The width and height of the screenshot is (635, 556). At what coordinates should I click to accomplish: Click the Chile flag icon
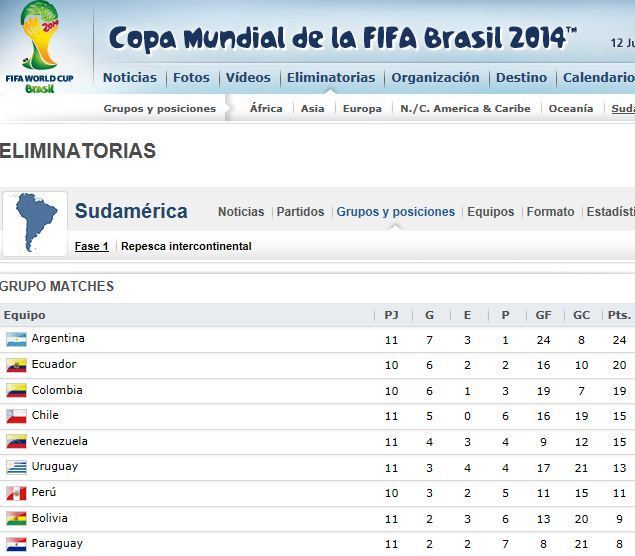pos(16,416)
